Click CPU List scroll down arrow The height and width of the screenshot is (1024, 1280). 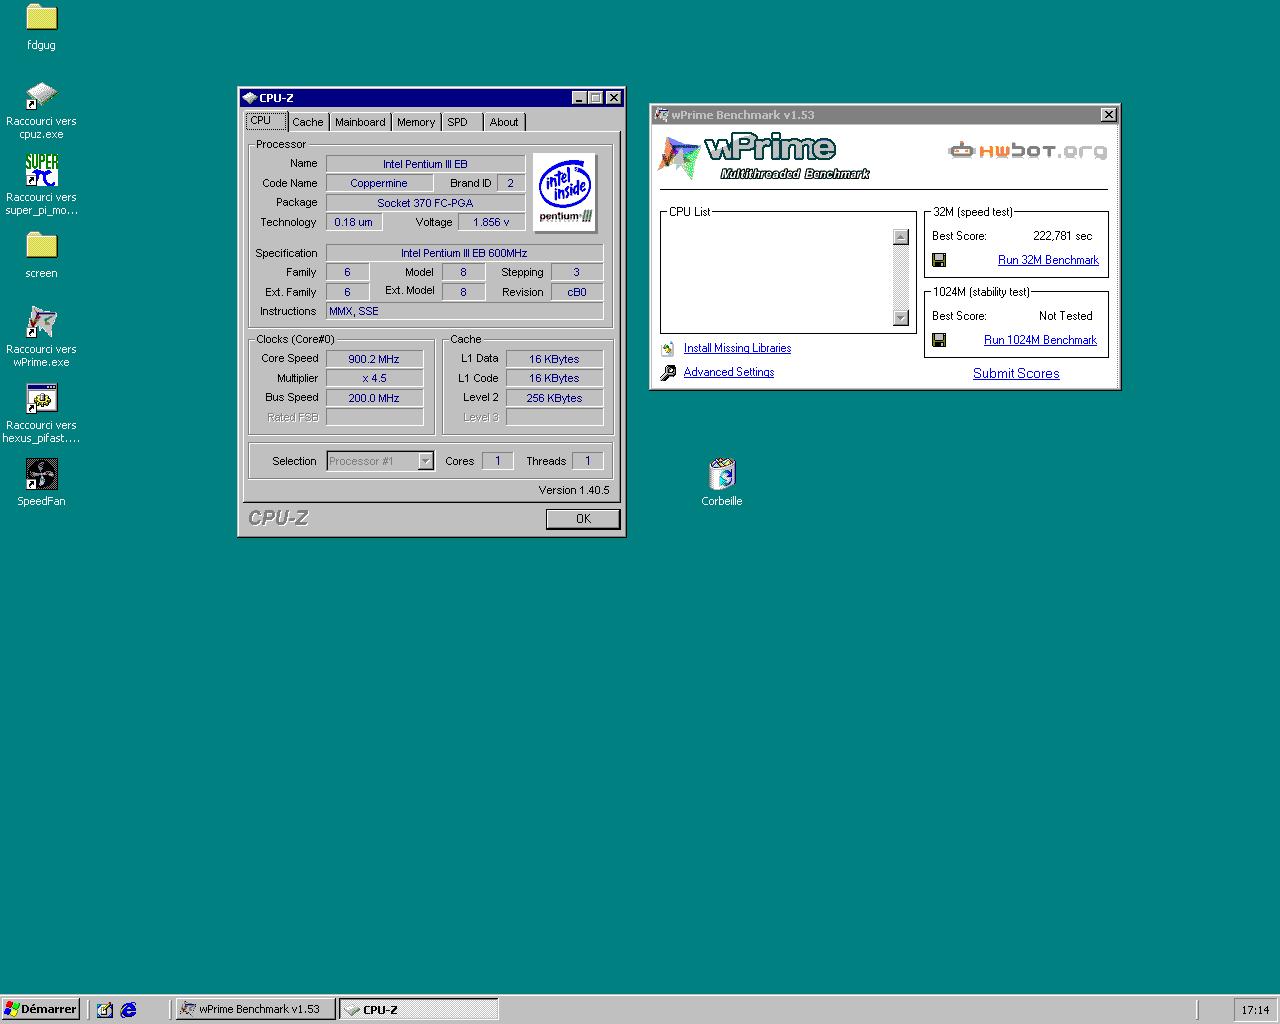point(900,318)
